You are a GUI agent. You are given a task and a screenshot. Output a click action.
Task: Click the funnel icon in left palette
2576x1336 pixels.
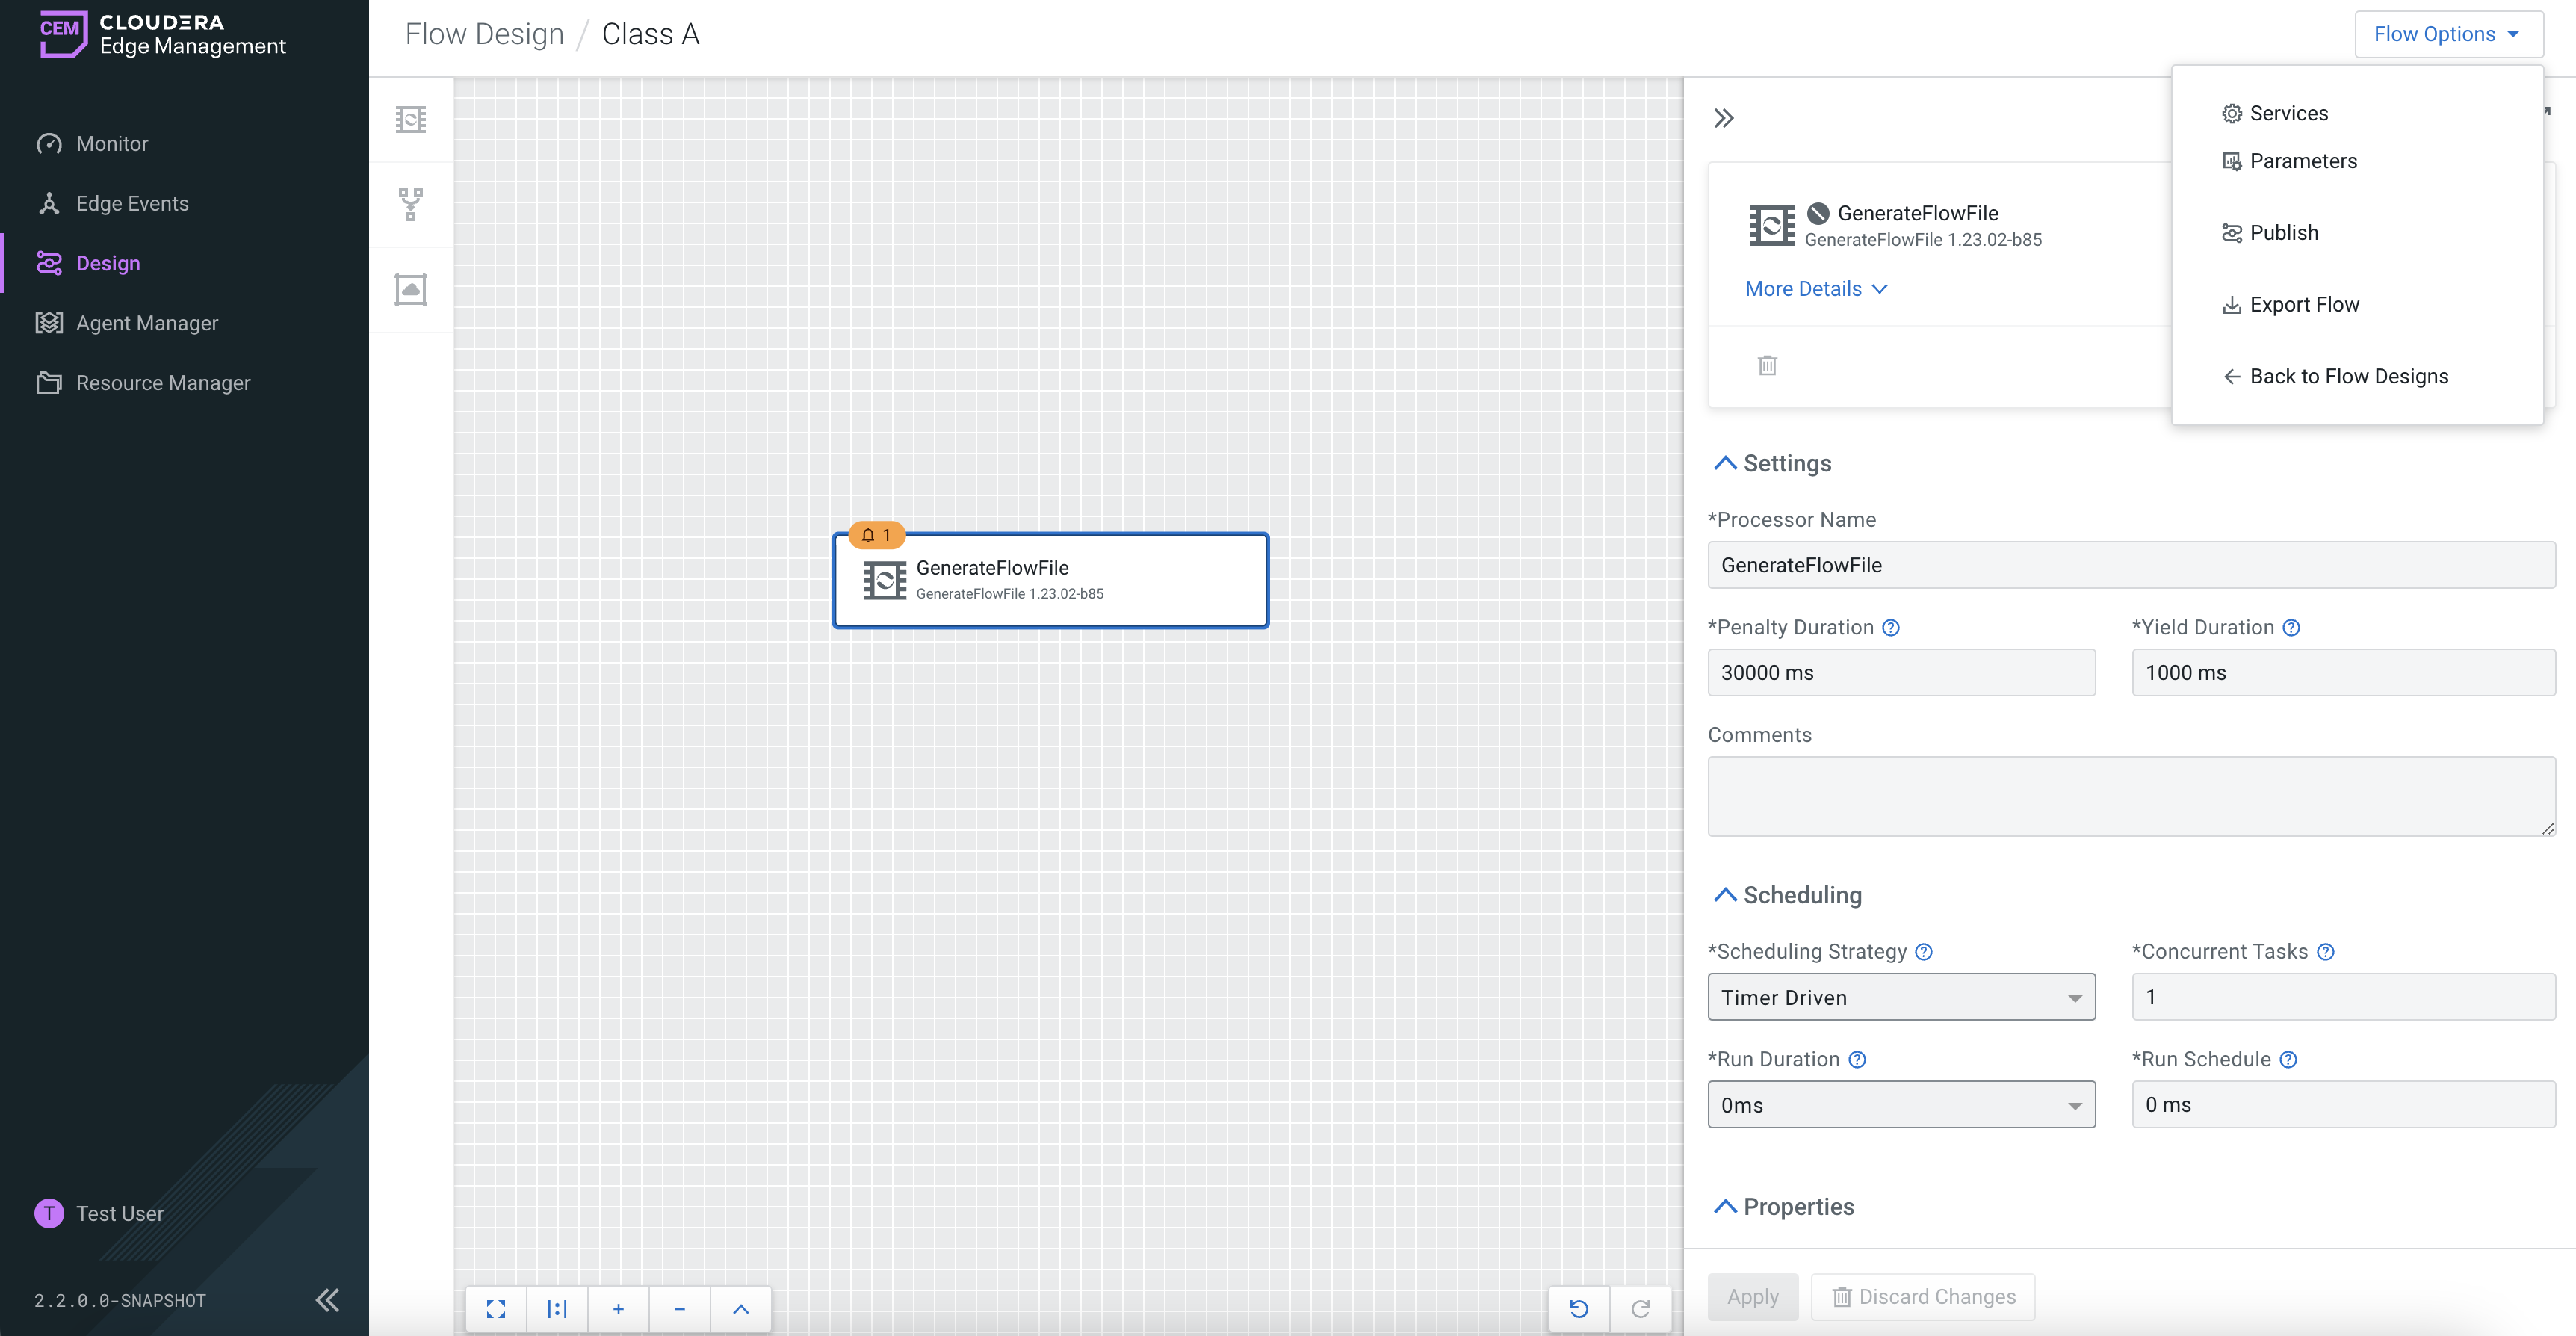(410, 204)
